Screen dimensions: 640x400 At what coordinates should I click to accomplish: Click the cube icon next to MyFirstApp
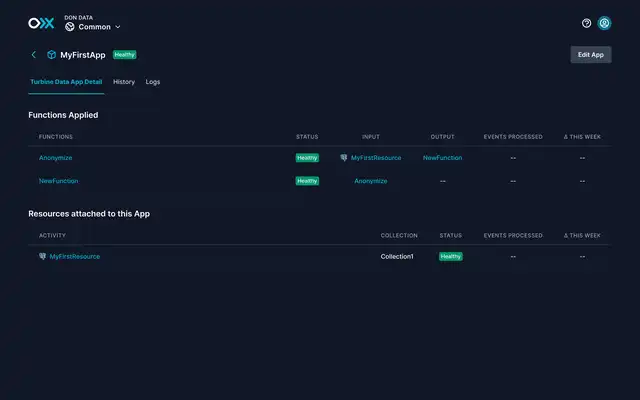tap(51, 55)
